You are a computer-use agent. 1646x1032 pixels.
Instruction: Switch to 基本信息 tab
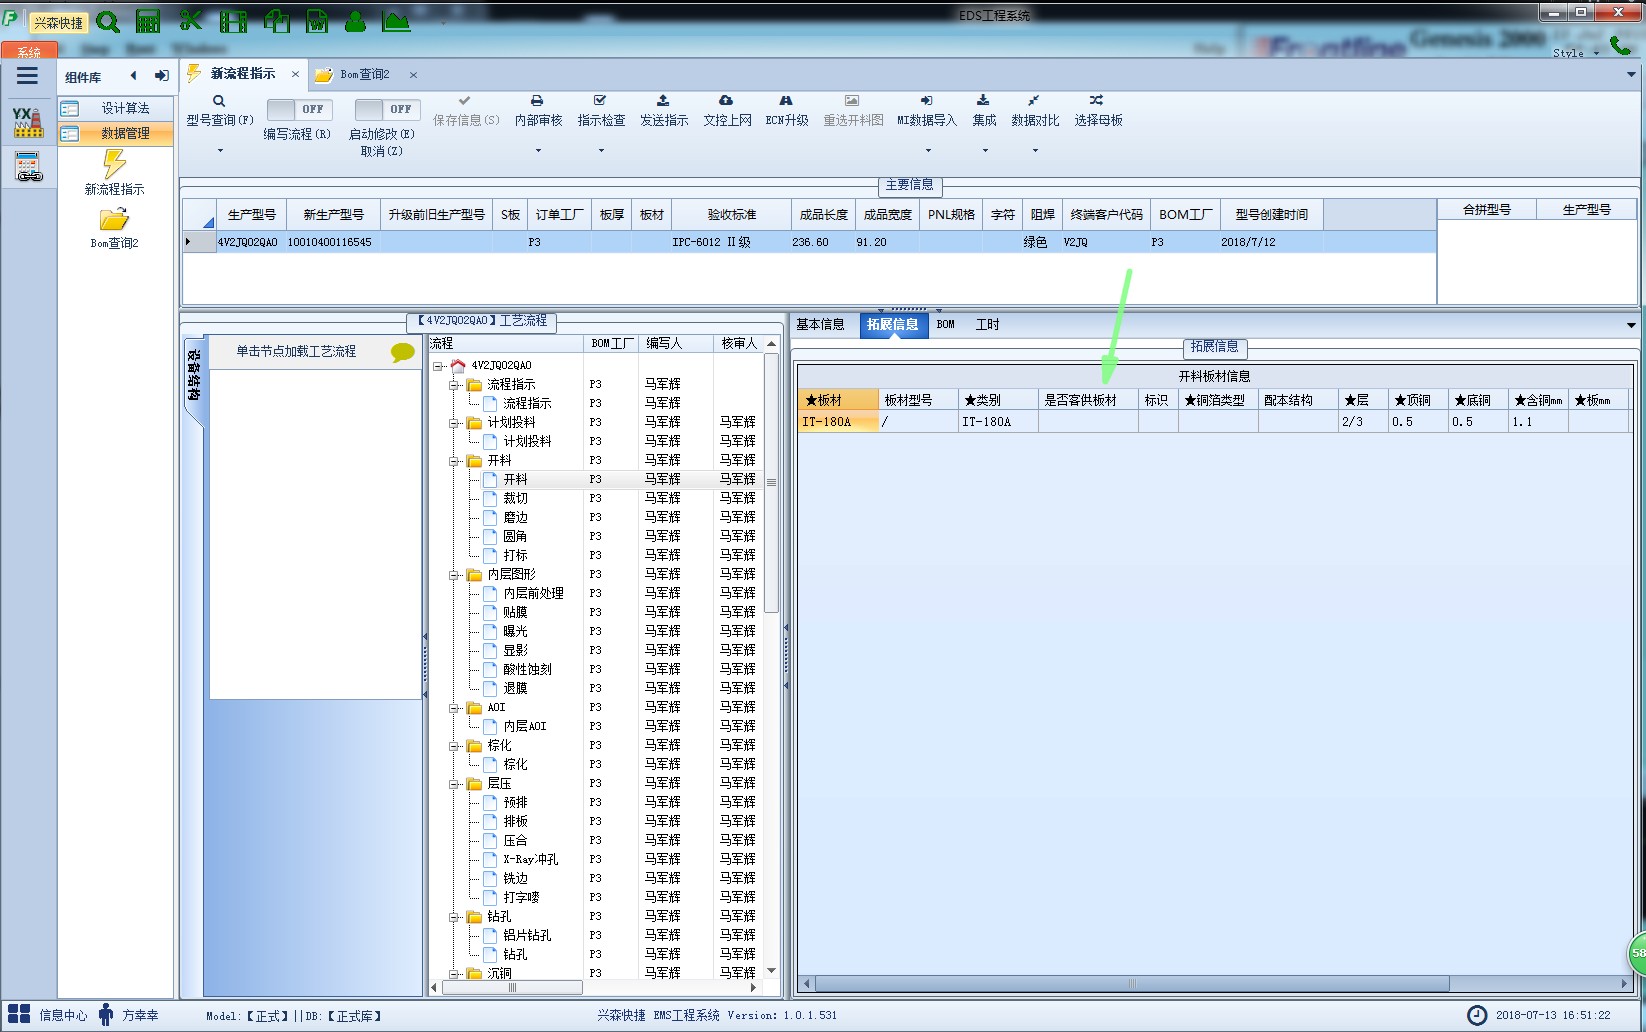pos(820,325)
